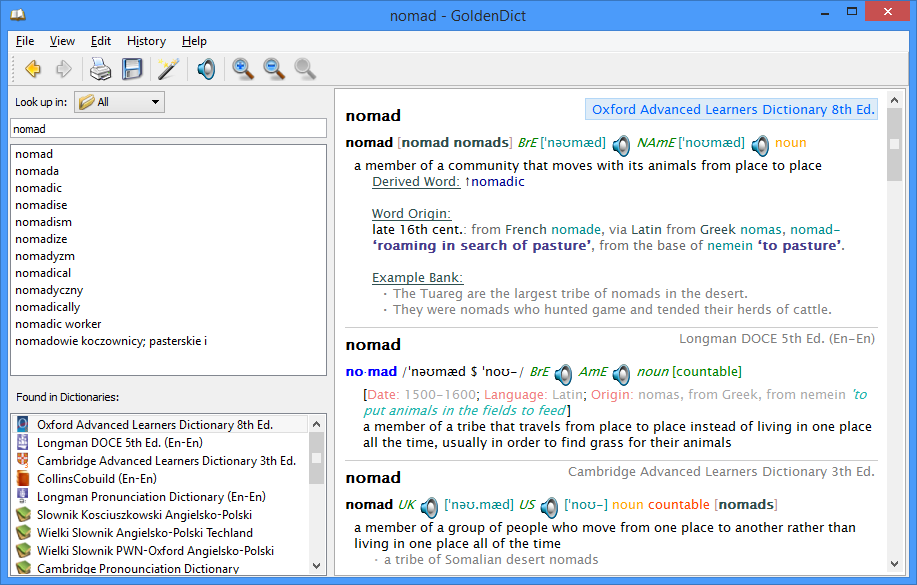Viewport: 917px width, 585px height.
Task: Open the Help menu
Action: point(194,41)
